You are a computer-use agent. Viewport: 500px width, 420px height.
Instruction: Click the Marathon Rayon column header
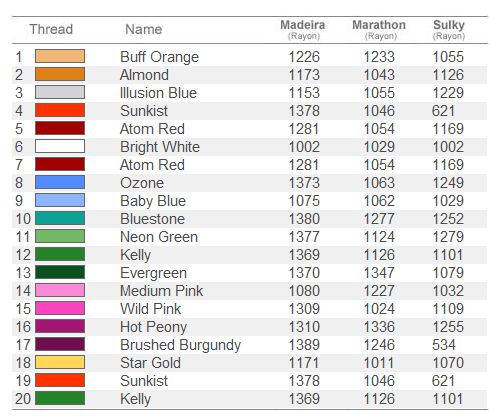379,30
